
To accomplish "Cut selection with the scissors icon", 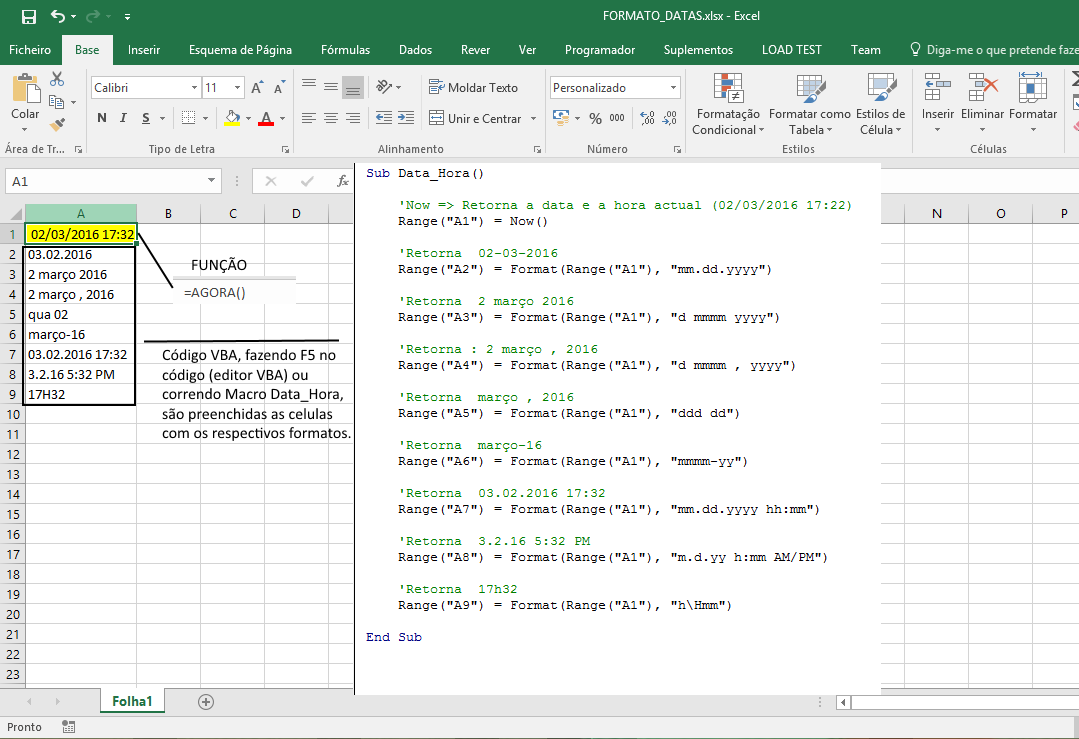I will (57, 79).
